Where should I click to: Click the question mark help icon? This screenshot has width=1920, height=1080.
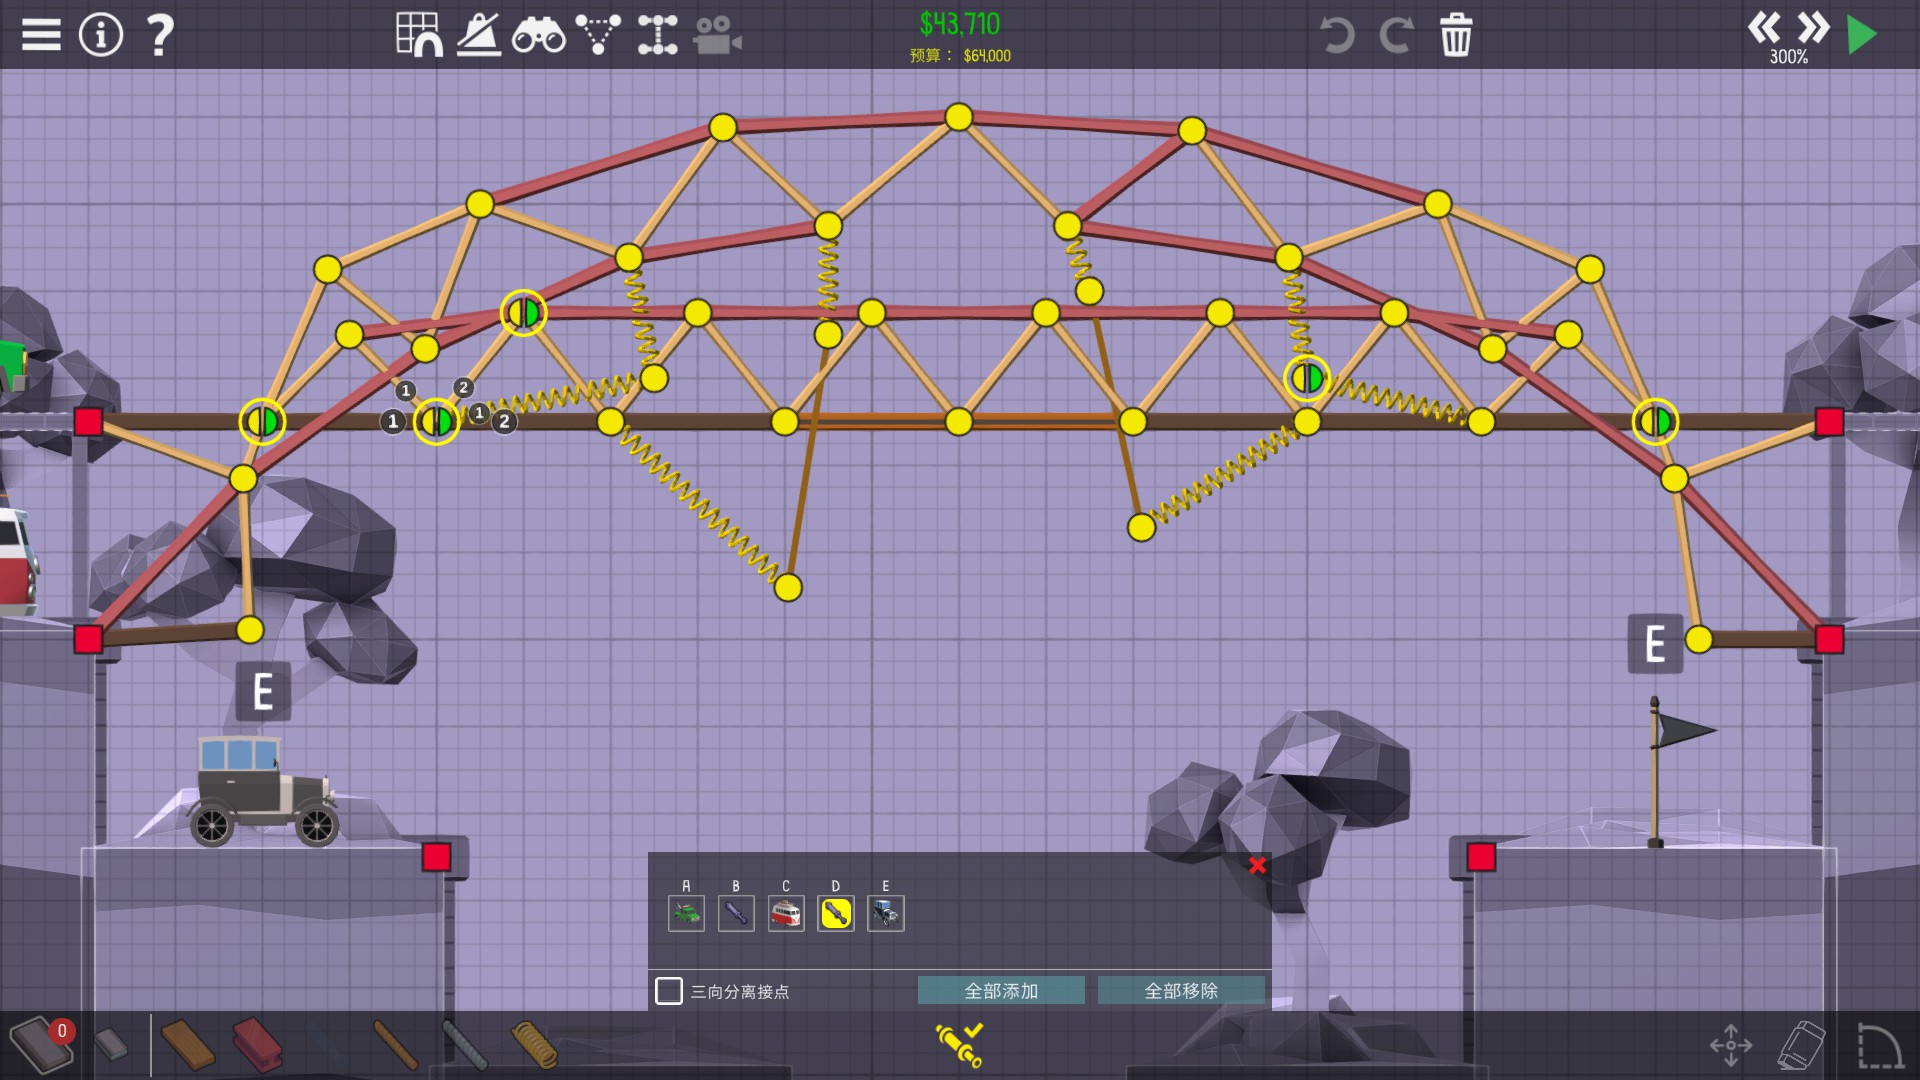coord(160,35)
